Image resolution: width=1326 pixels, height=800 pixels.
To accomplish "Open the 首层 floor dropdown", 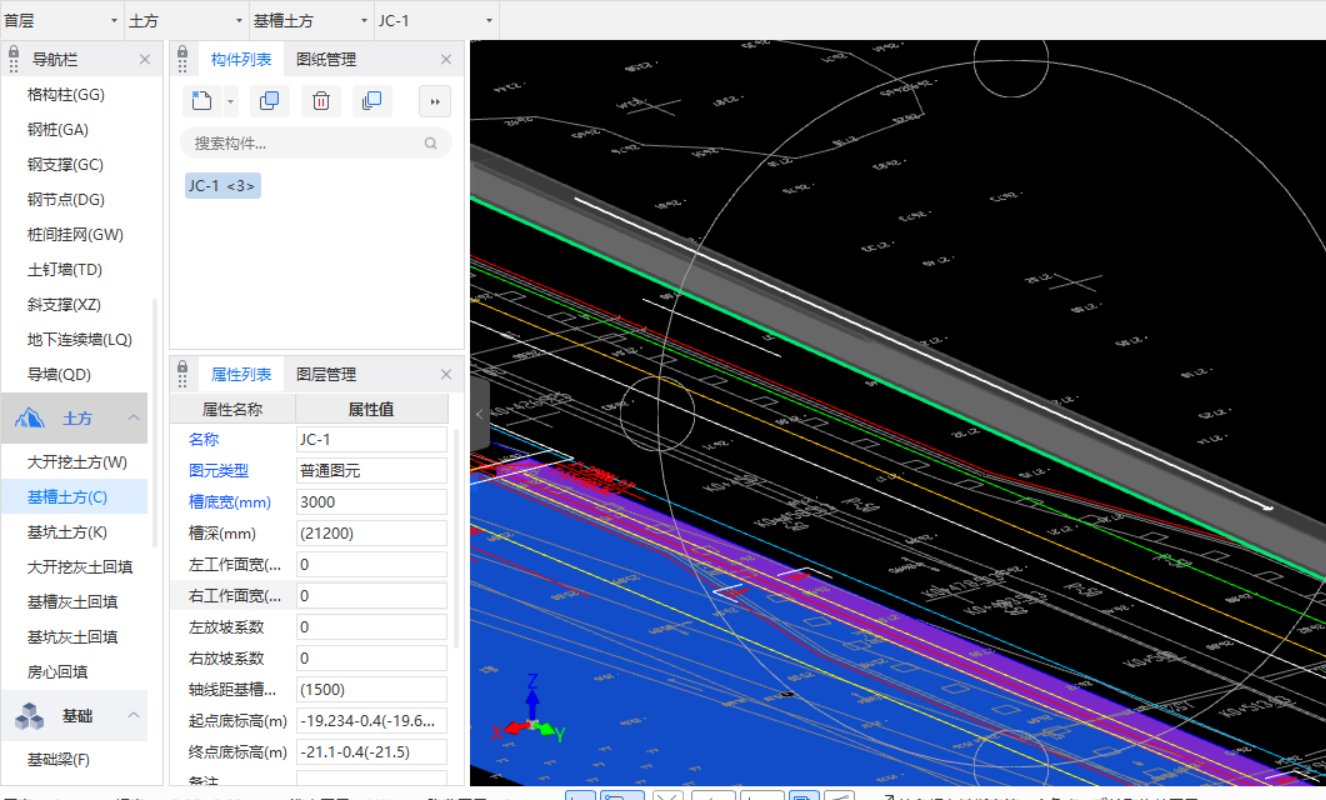I will 62,20.
